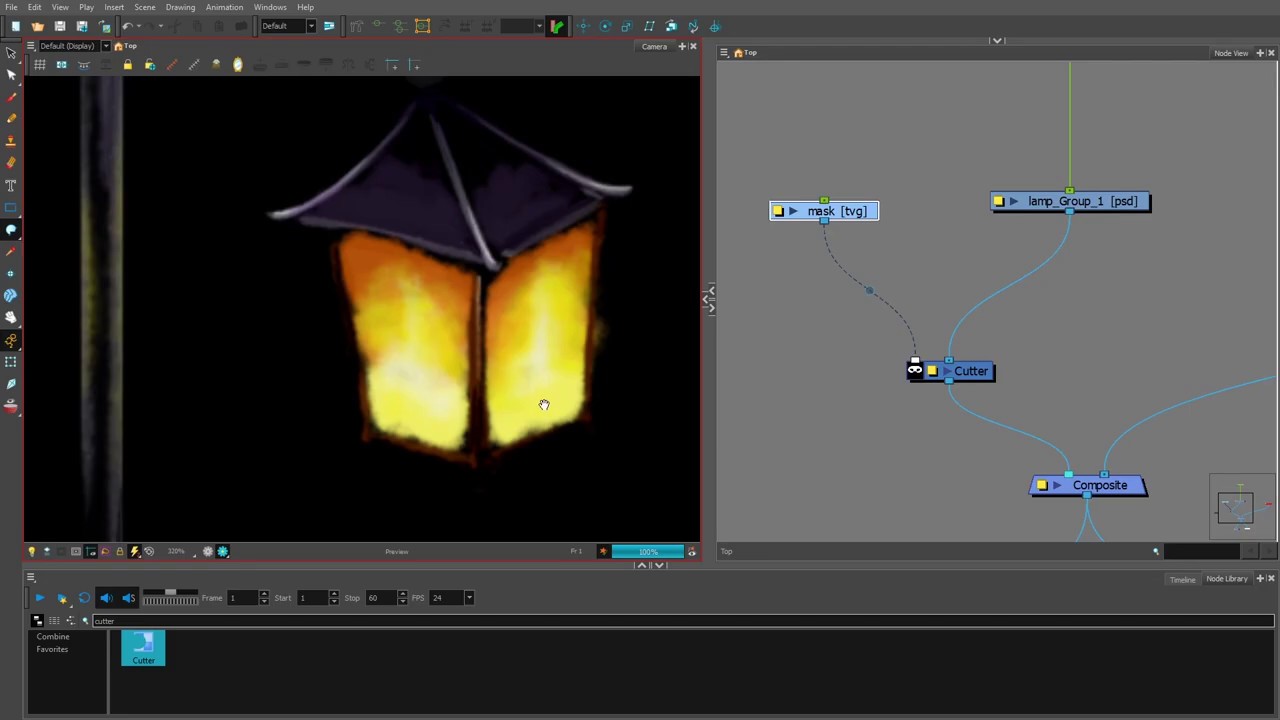Click the yellow lock icon
The height and width of the screenshot is (720, 1280).
tap(127, 65)
